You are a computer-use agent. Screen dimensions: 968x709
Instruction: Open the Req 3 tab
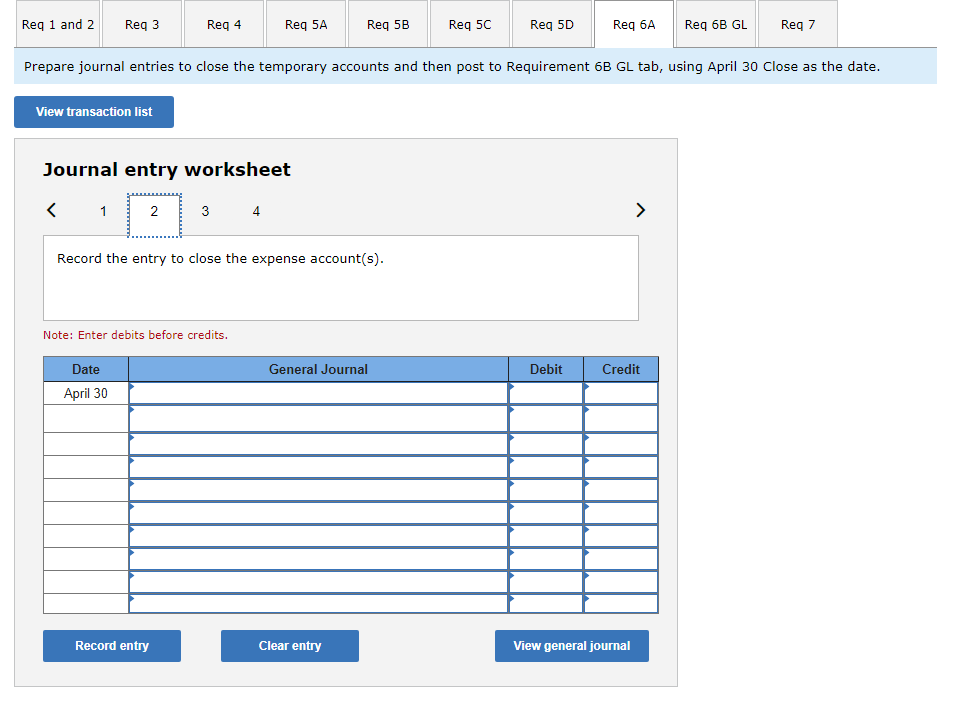click(x=142, y=25)
